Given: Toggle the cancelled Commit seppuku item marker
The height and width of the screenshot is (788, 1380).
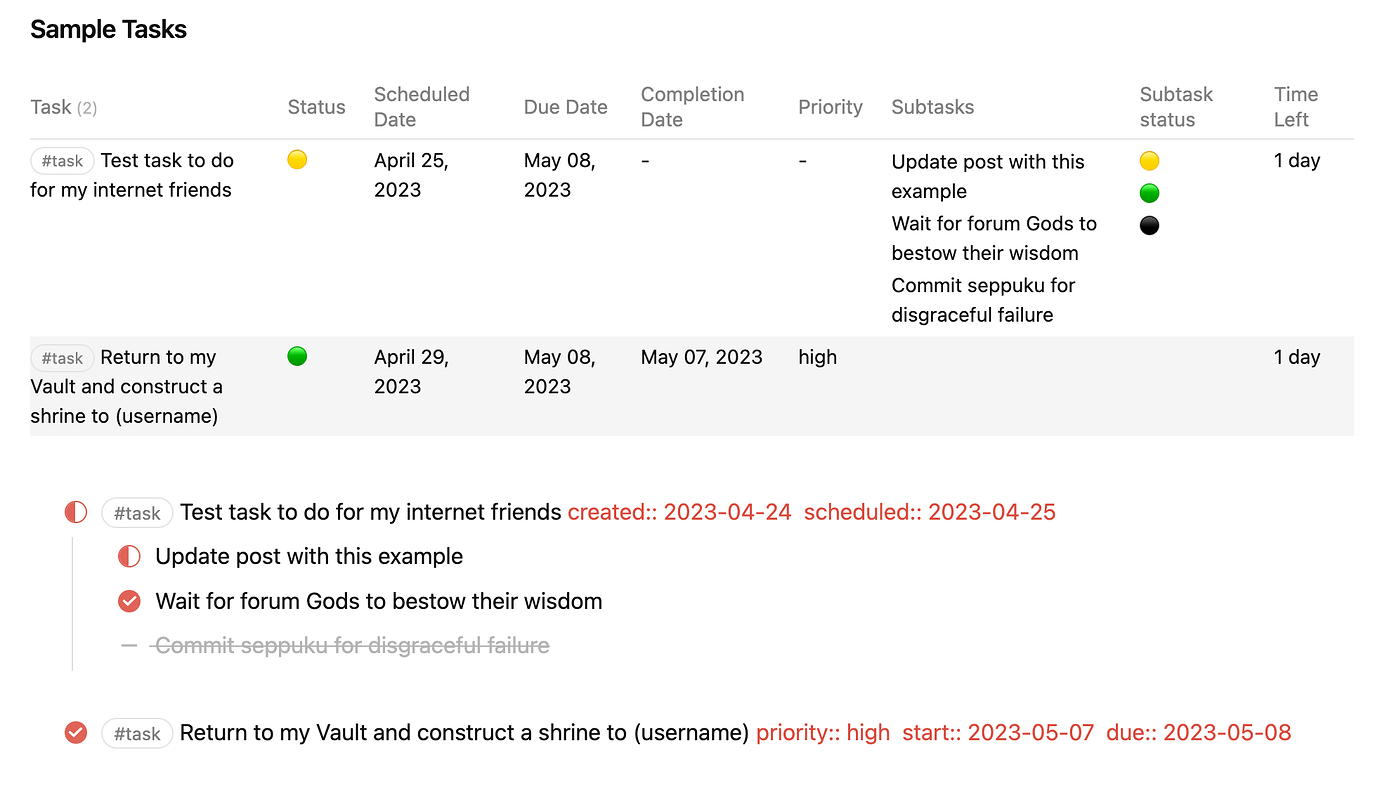Looking at the screenshot, I should 129,646.
